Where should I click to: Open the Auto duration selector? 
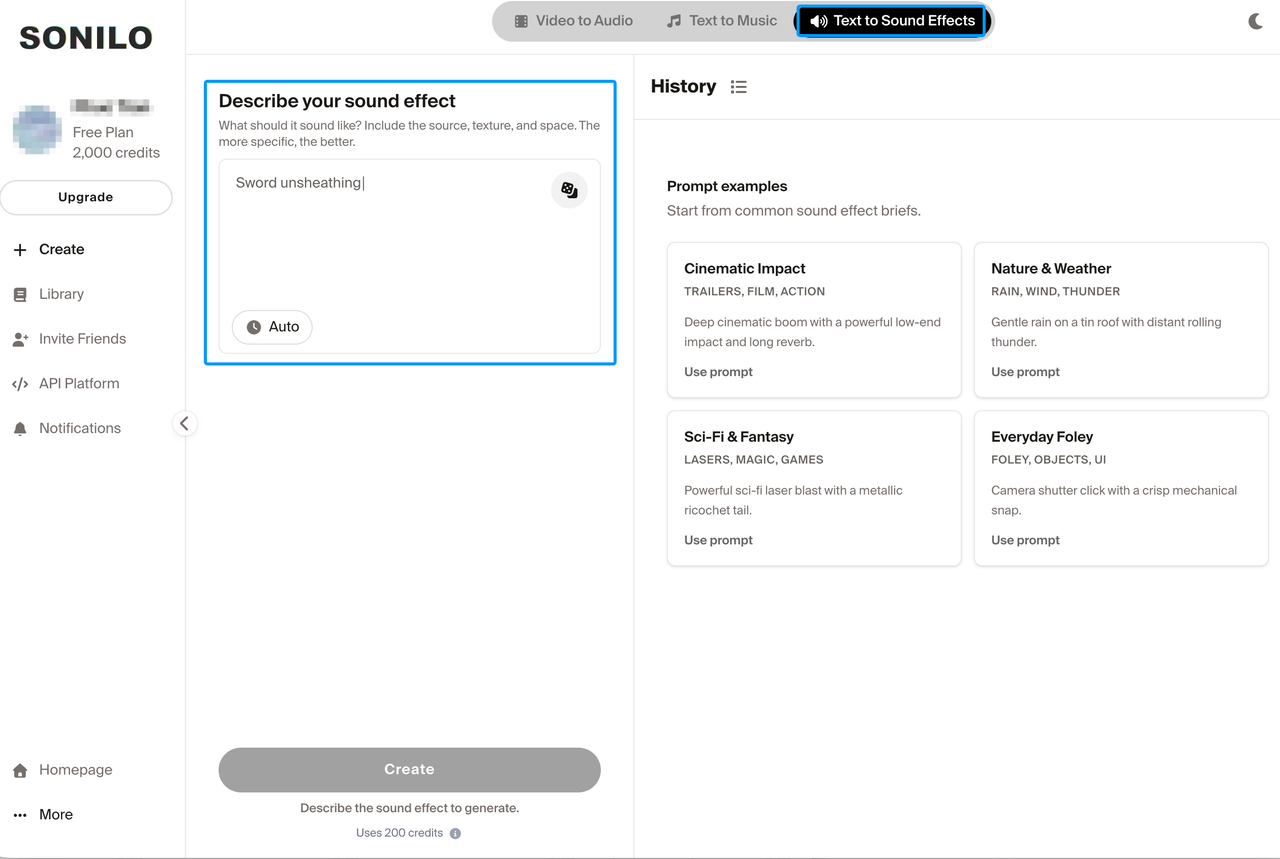pyautogui.click(x=272, y=327)
